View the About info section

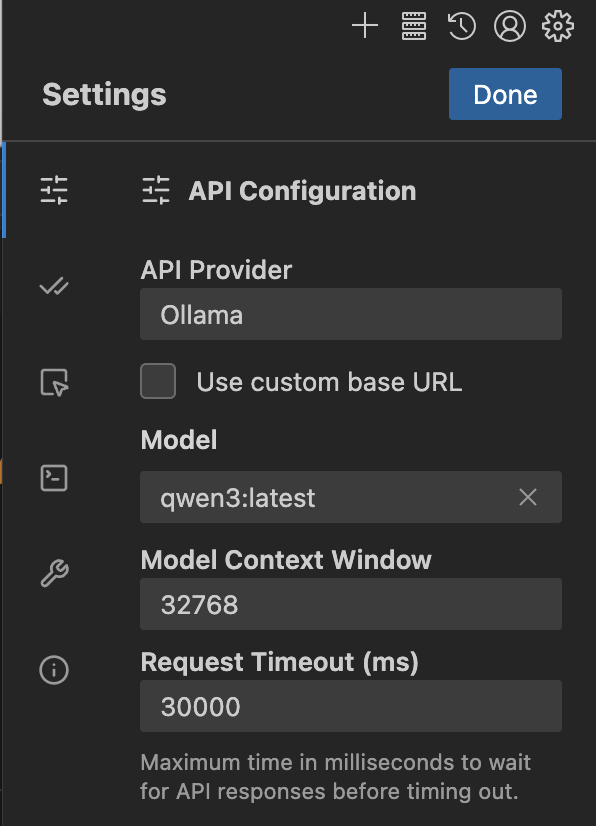55,670
